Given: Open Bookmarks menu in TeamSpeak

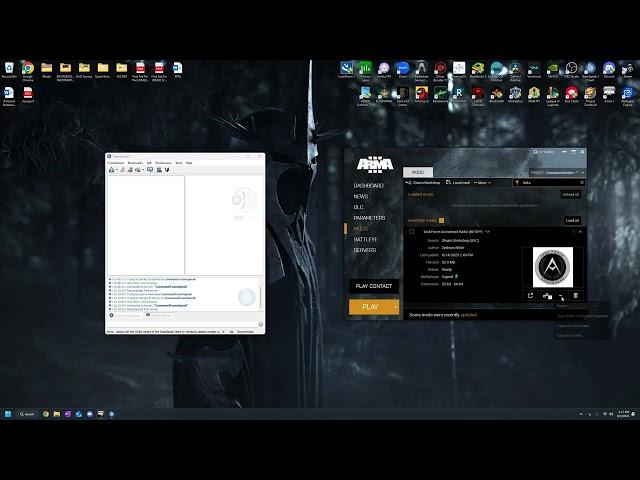Looking at the screenshot, I should (x=134, y=162).
